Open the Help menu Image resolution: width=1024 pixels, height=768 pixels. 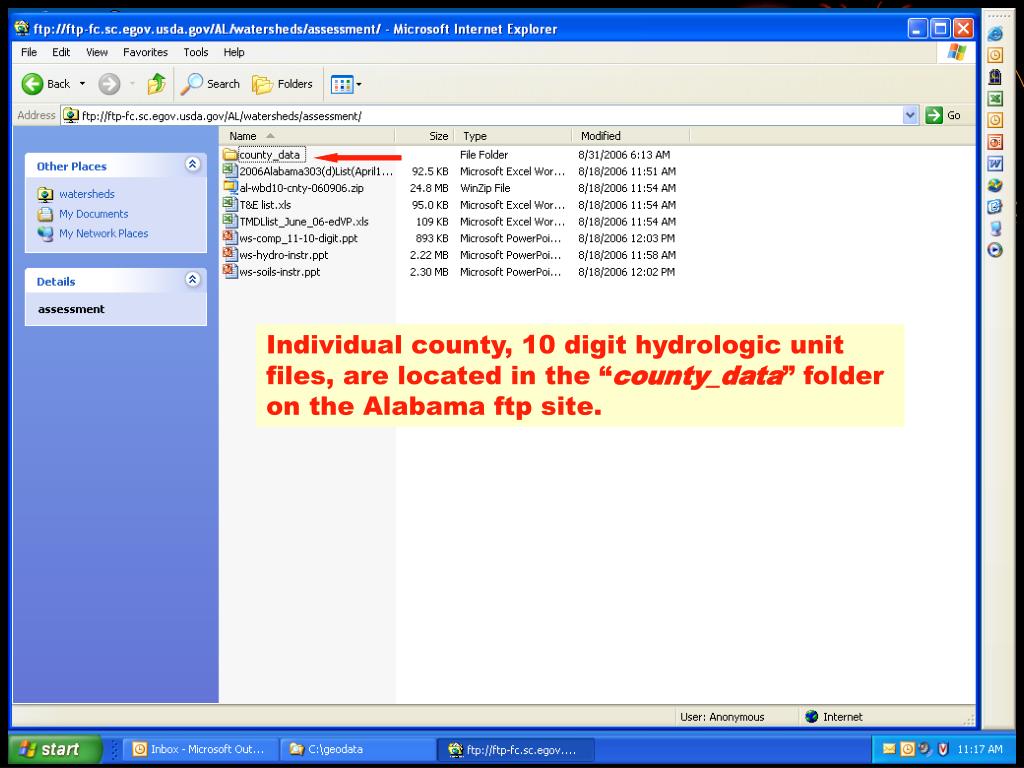[x=234, y=52]
